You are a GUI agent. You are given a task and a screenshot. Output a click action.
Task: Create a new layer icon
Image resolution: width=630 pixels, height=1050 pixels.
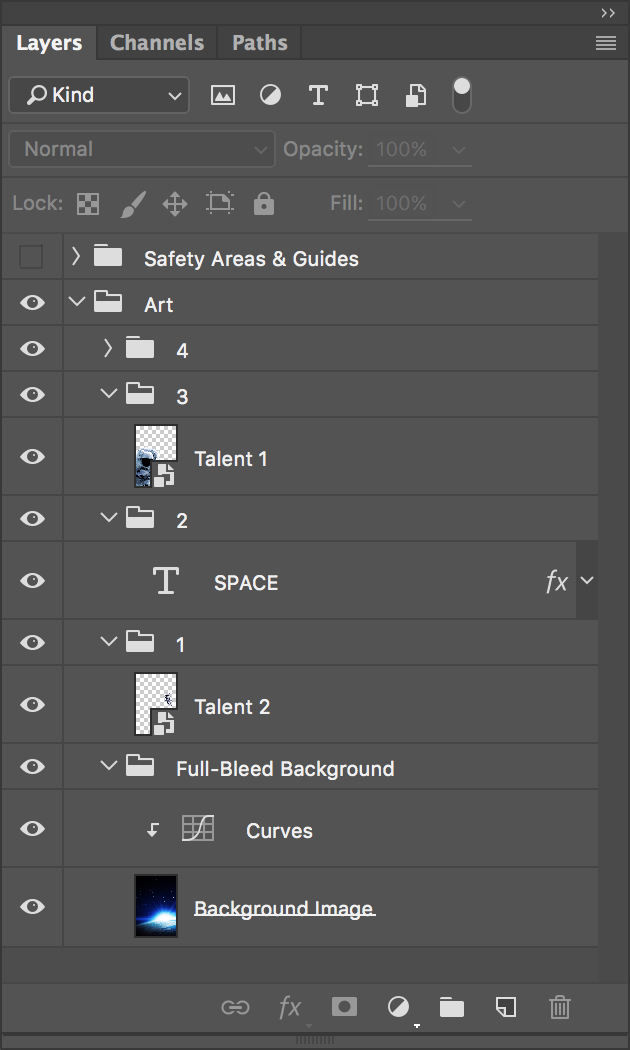coord(506,1006)
